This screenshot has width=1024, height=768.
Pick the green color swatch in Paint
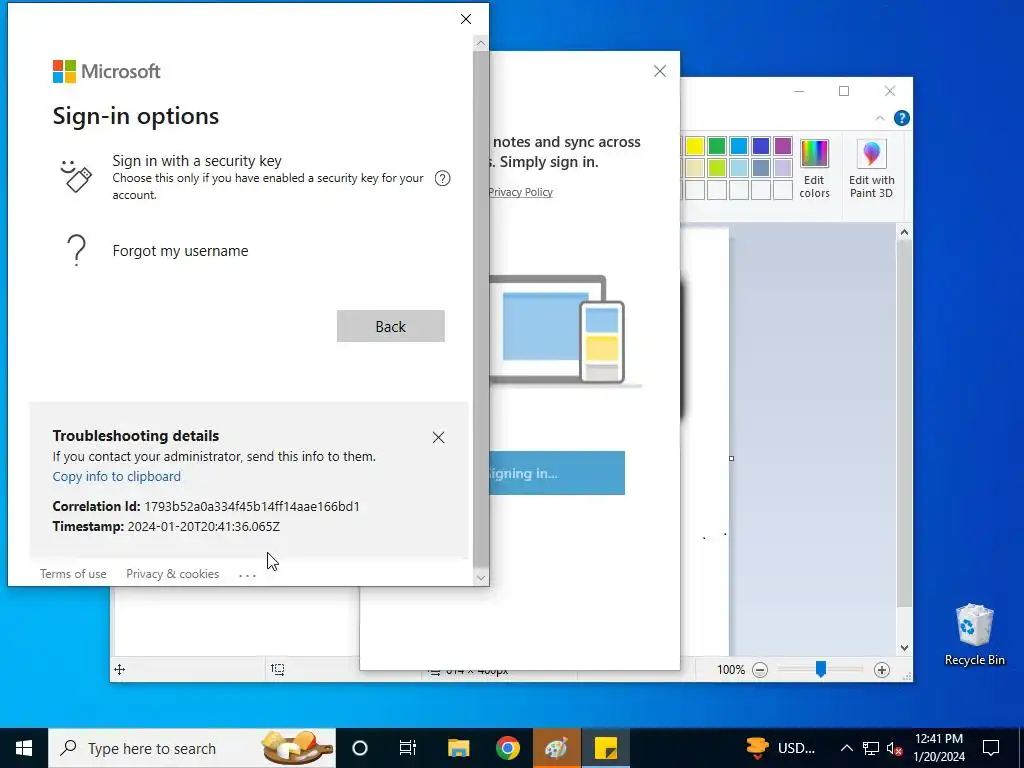717,146
